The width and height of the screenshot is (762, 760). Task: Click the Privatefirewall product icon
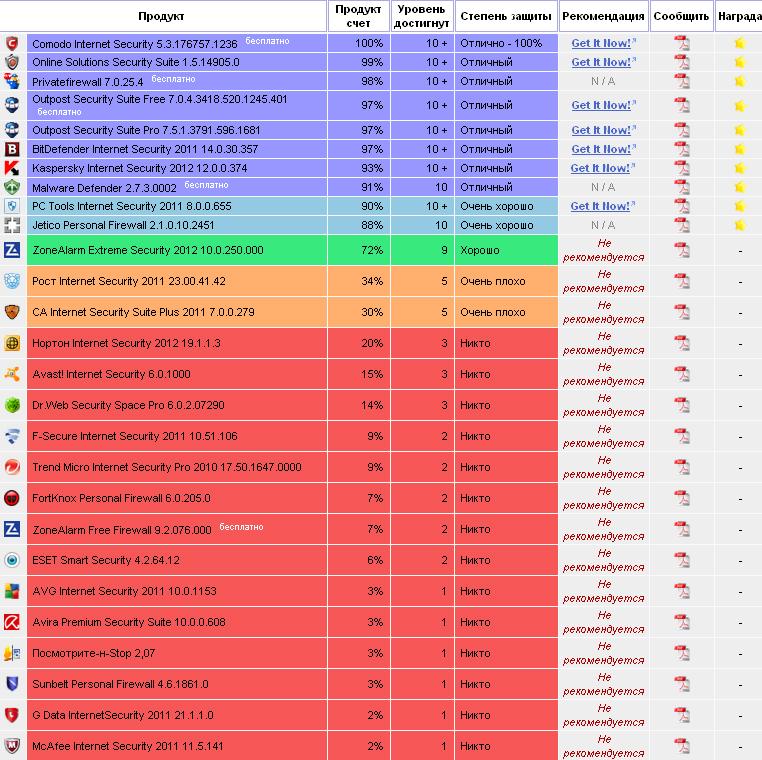pos(12,81)
